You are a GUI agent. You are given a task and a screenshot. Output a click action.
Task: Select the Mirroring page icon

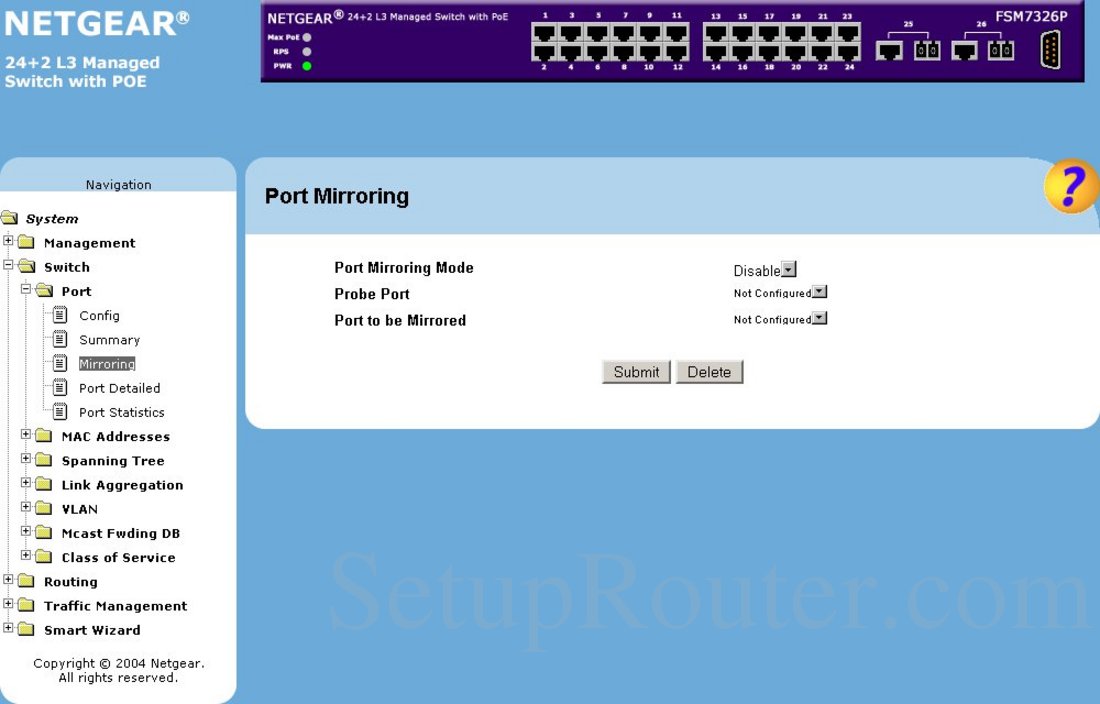click(62, 363)
